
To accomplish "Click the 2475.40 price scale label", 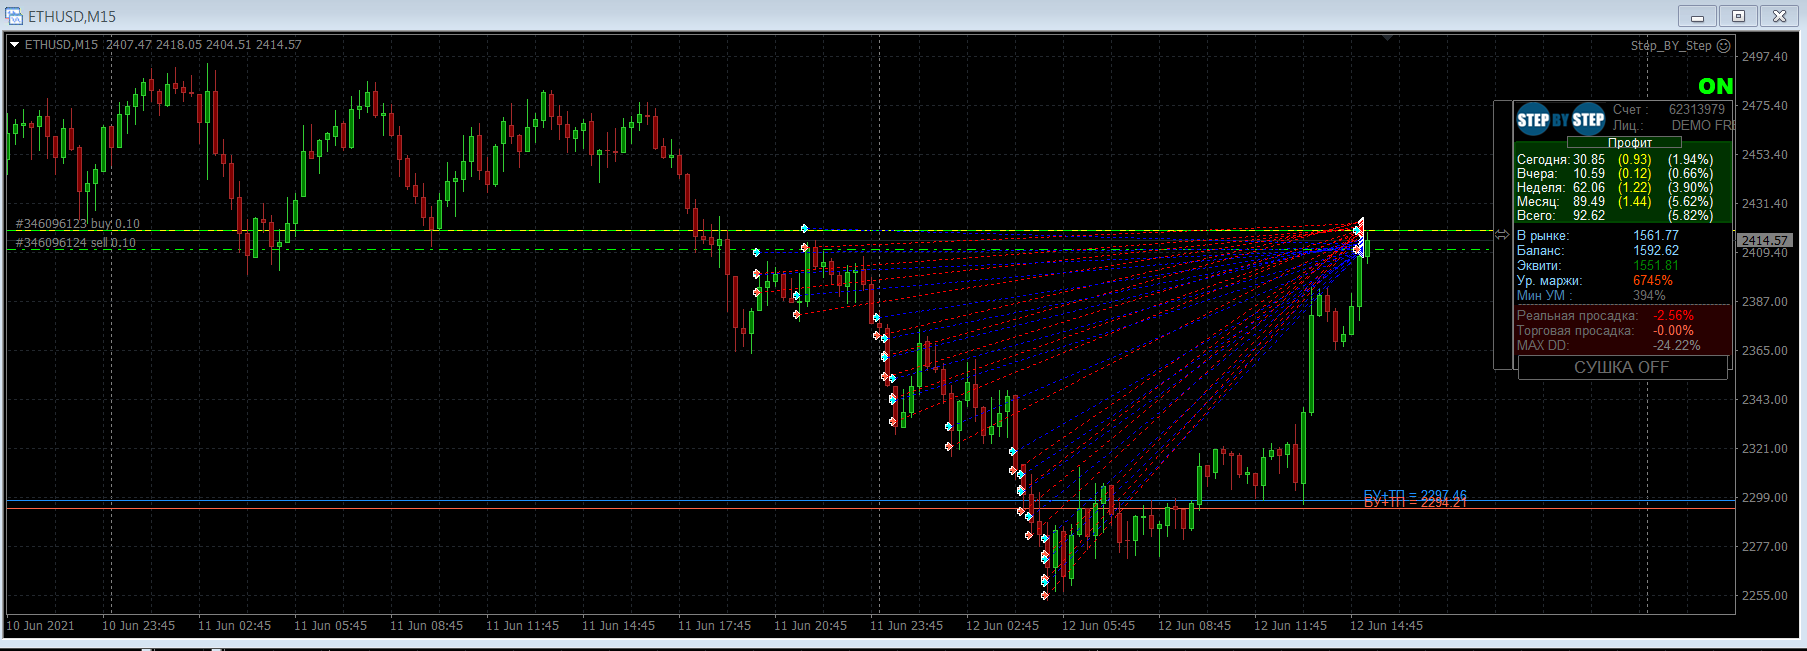I will click(1765, 106).
